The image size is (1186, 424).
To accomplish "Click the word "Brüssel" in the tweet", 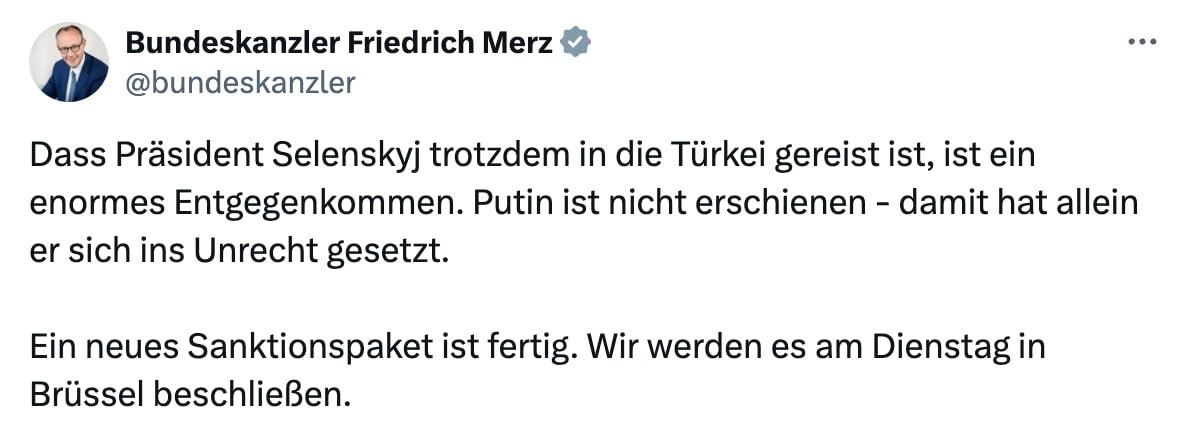I will click(87, 392).
